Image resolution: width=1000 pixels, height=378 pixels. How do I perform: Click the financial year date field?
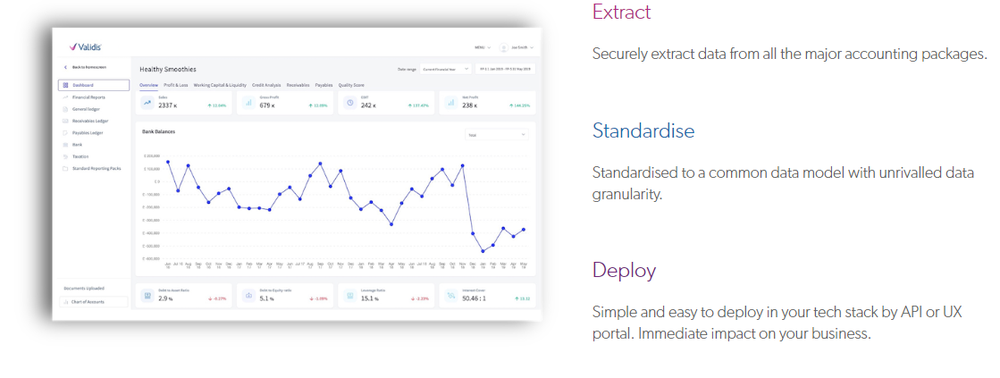[x=506, y=69]
